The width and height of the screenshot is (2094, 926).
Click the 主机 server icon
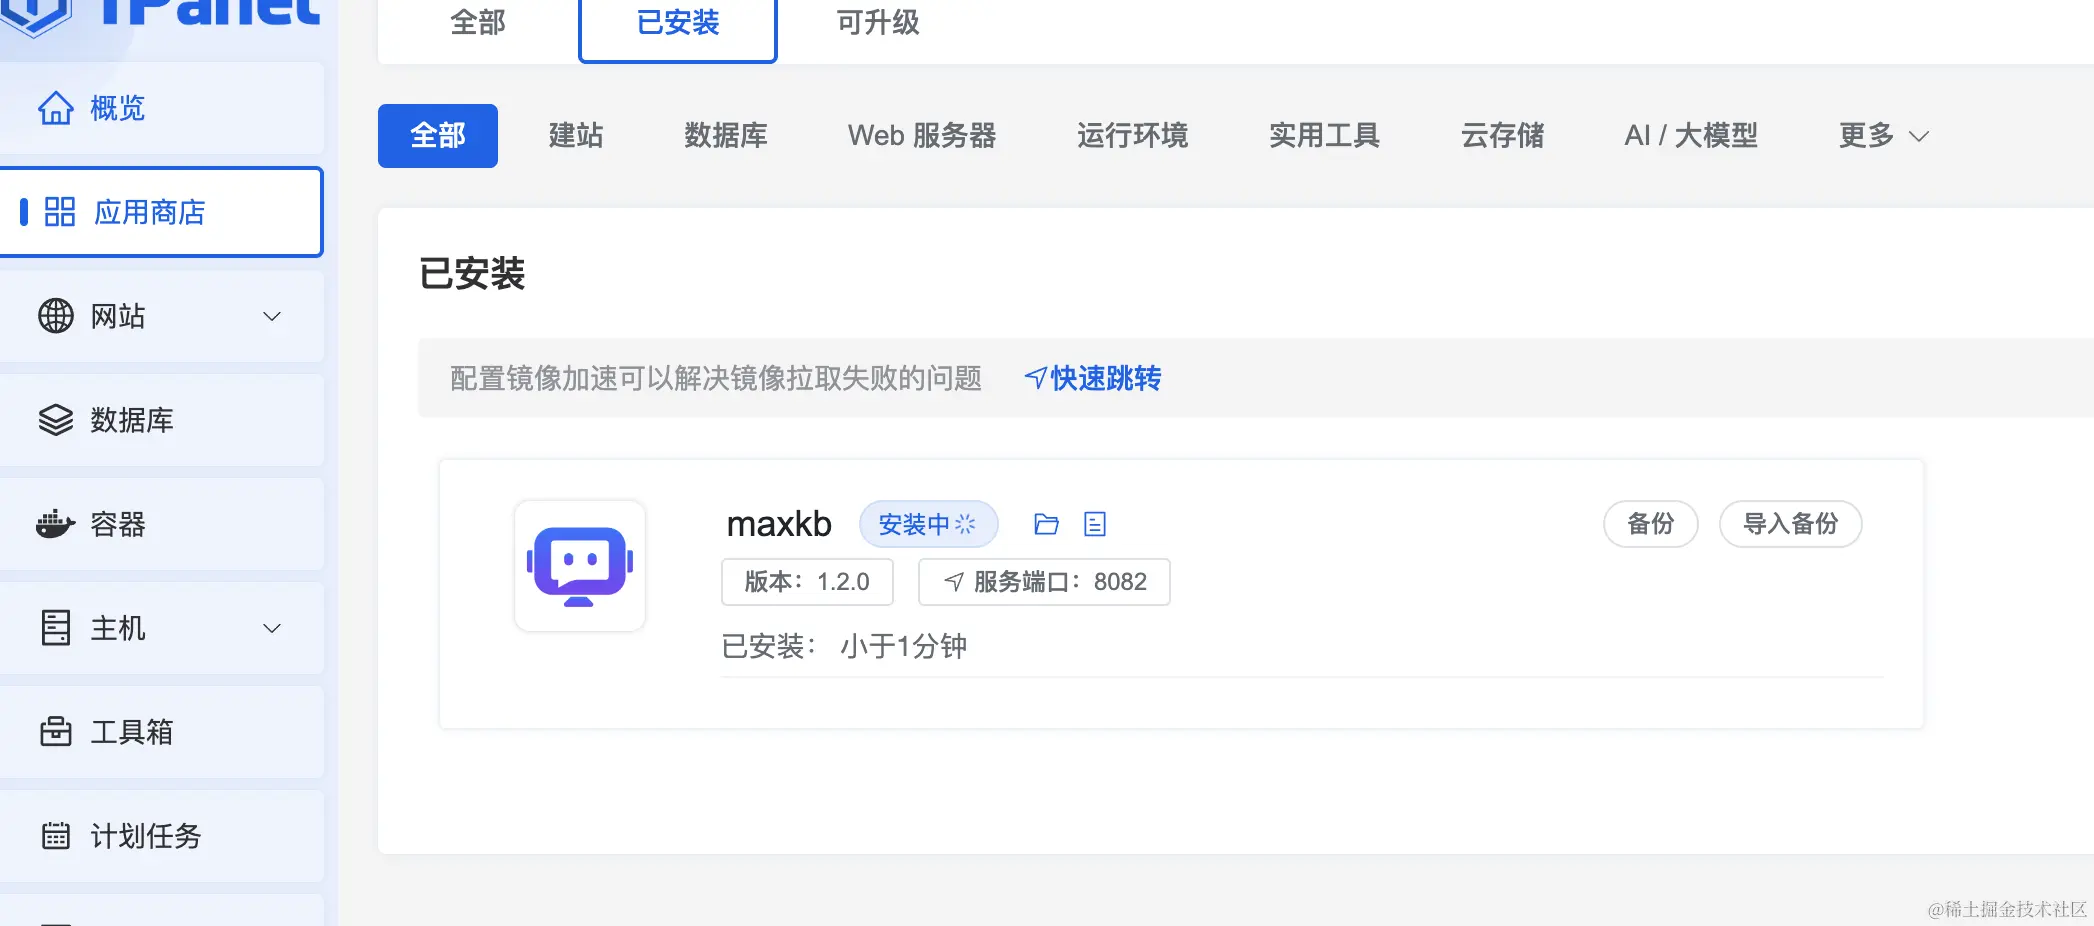[56, 628]
